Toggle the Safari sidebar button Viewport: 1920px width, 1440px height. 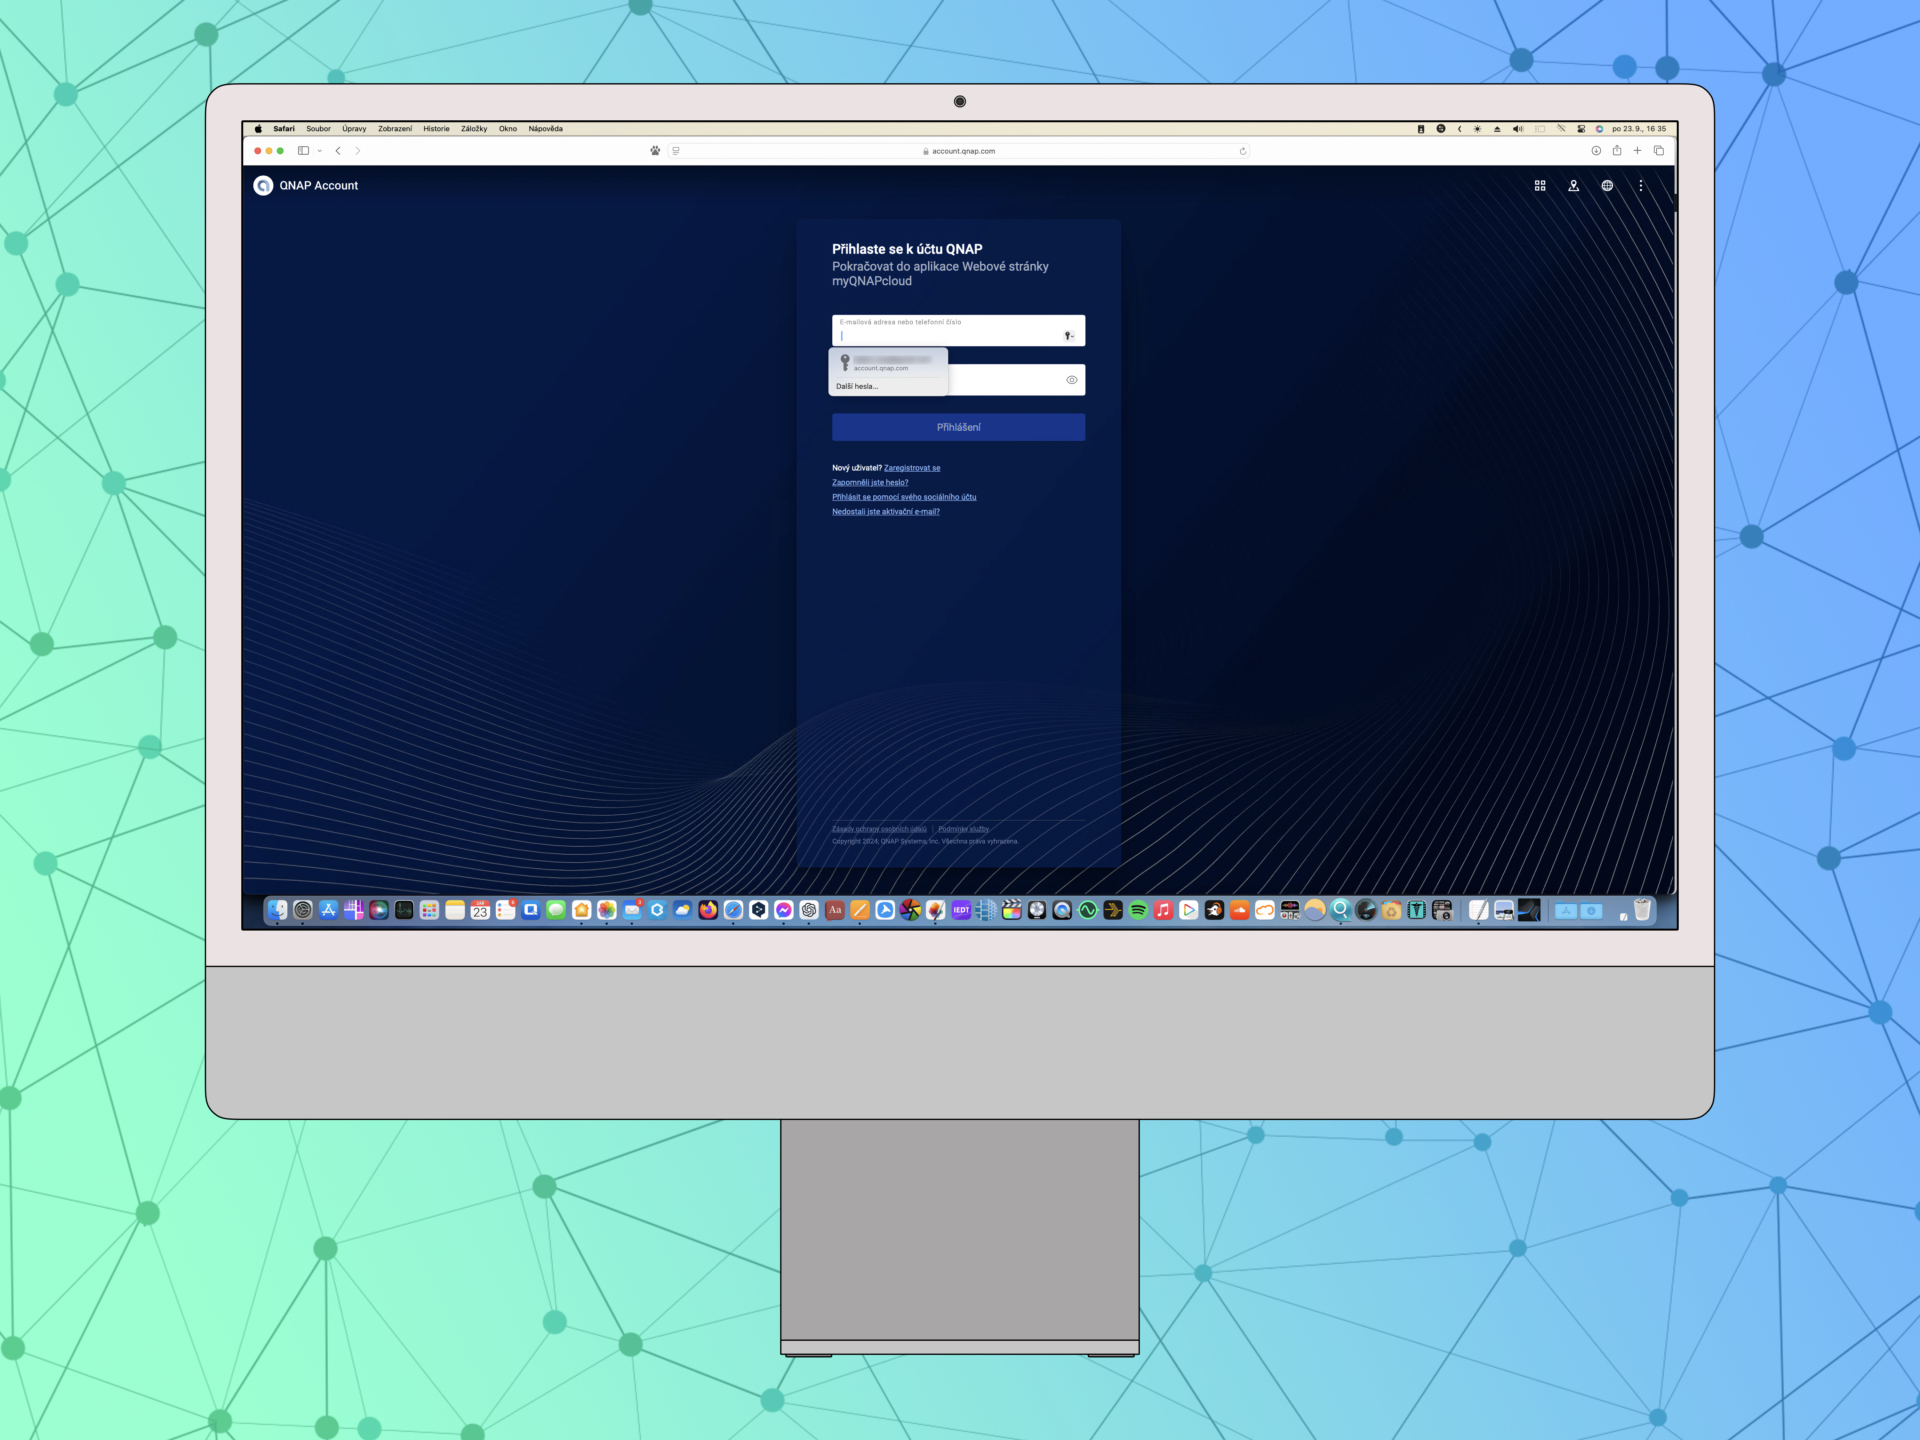click(x=303, y=151)
